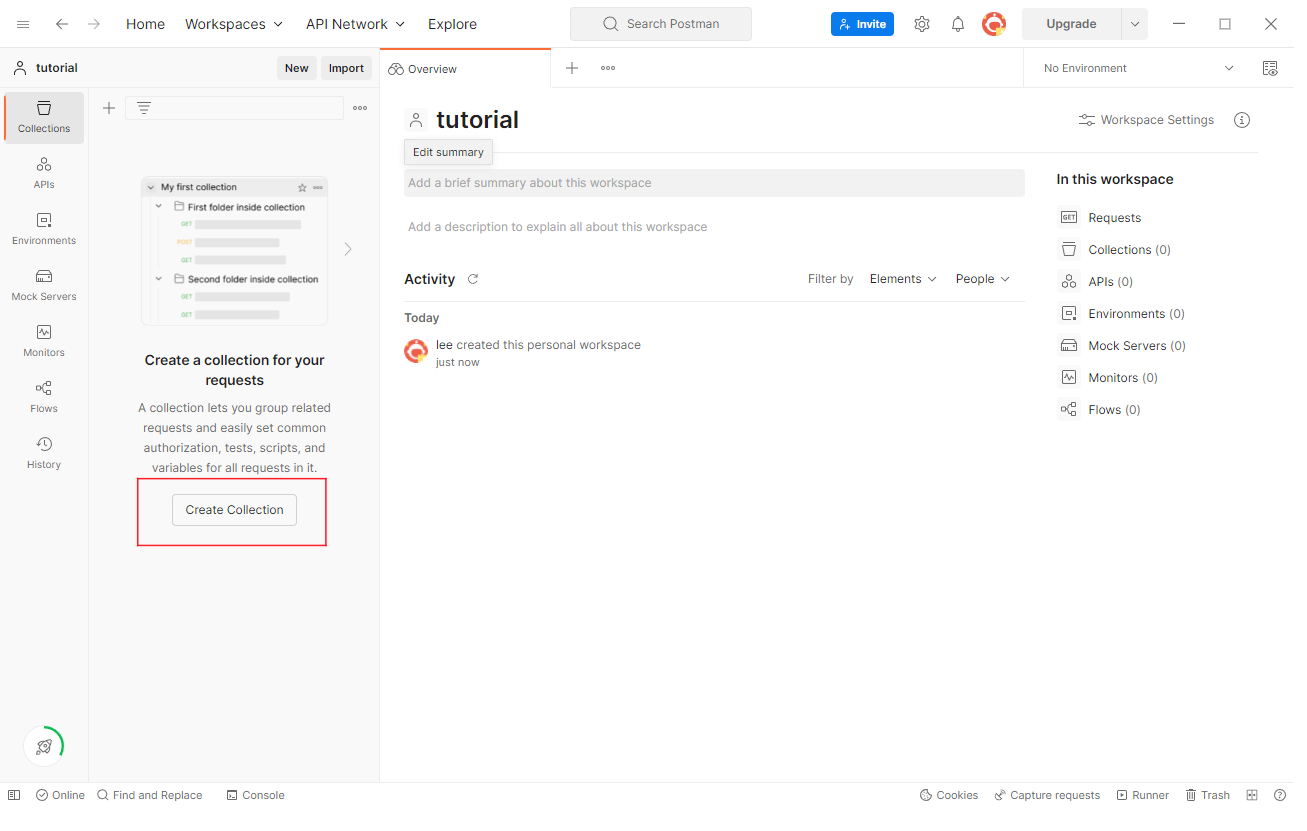
Task: Click the New button
Action: 297,68
